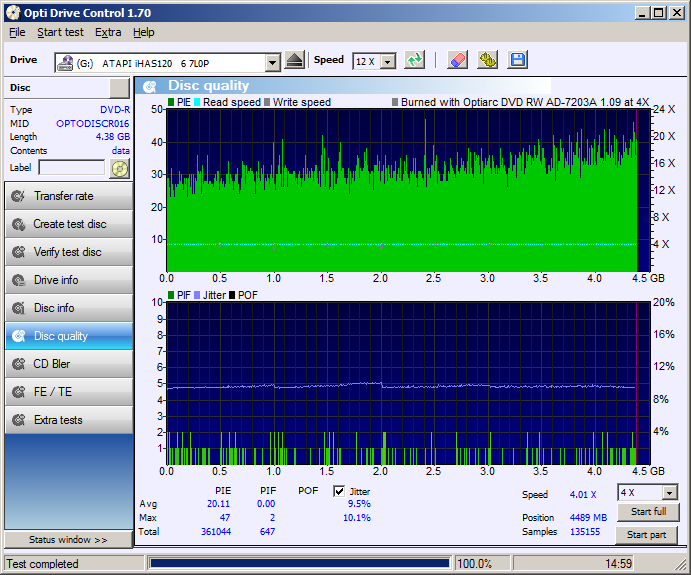The width and height of the screenshot is (691, 575).
Task: Click the Opti Drive Control title icon
Action: click(13, 13)
